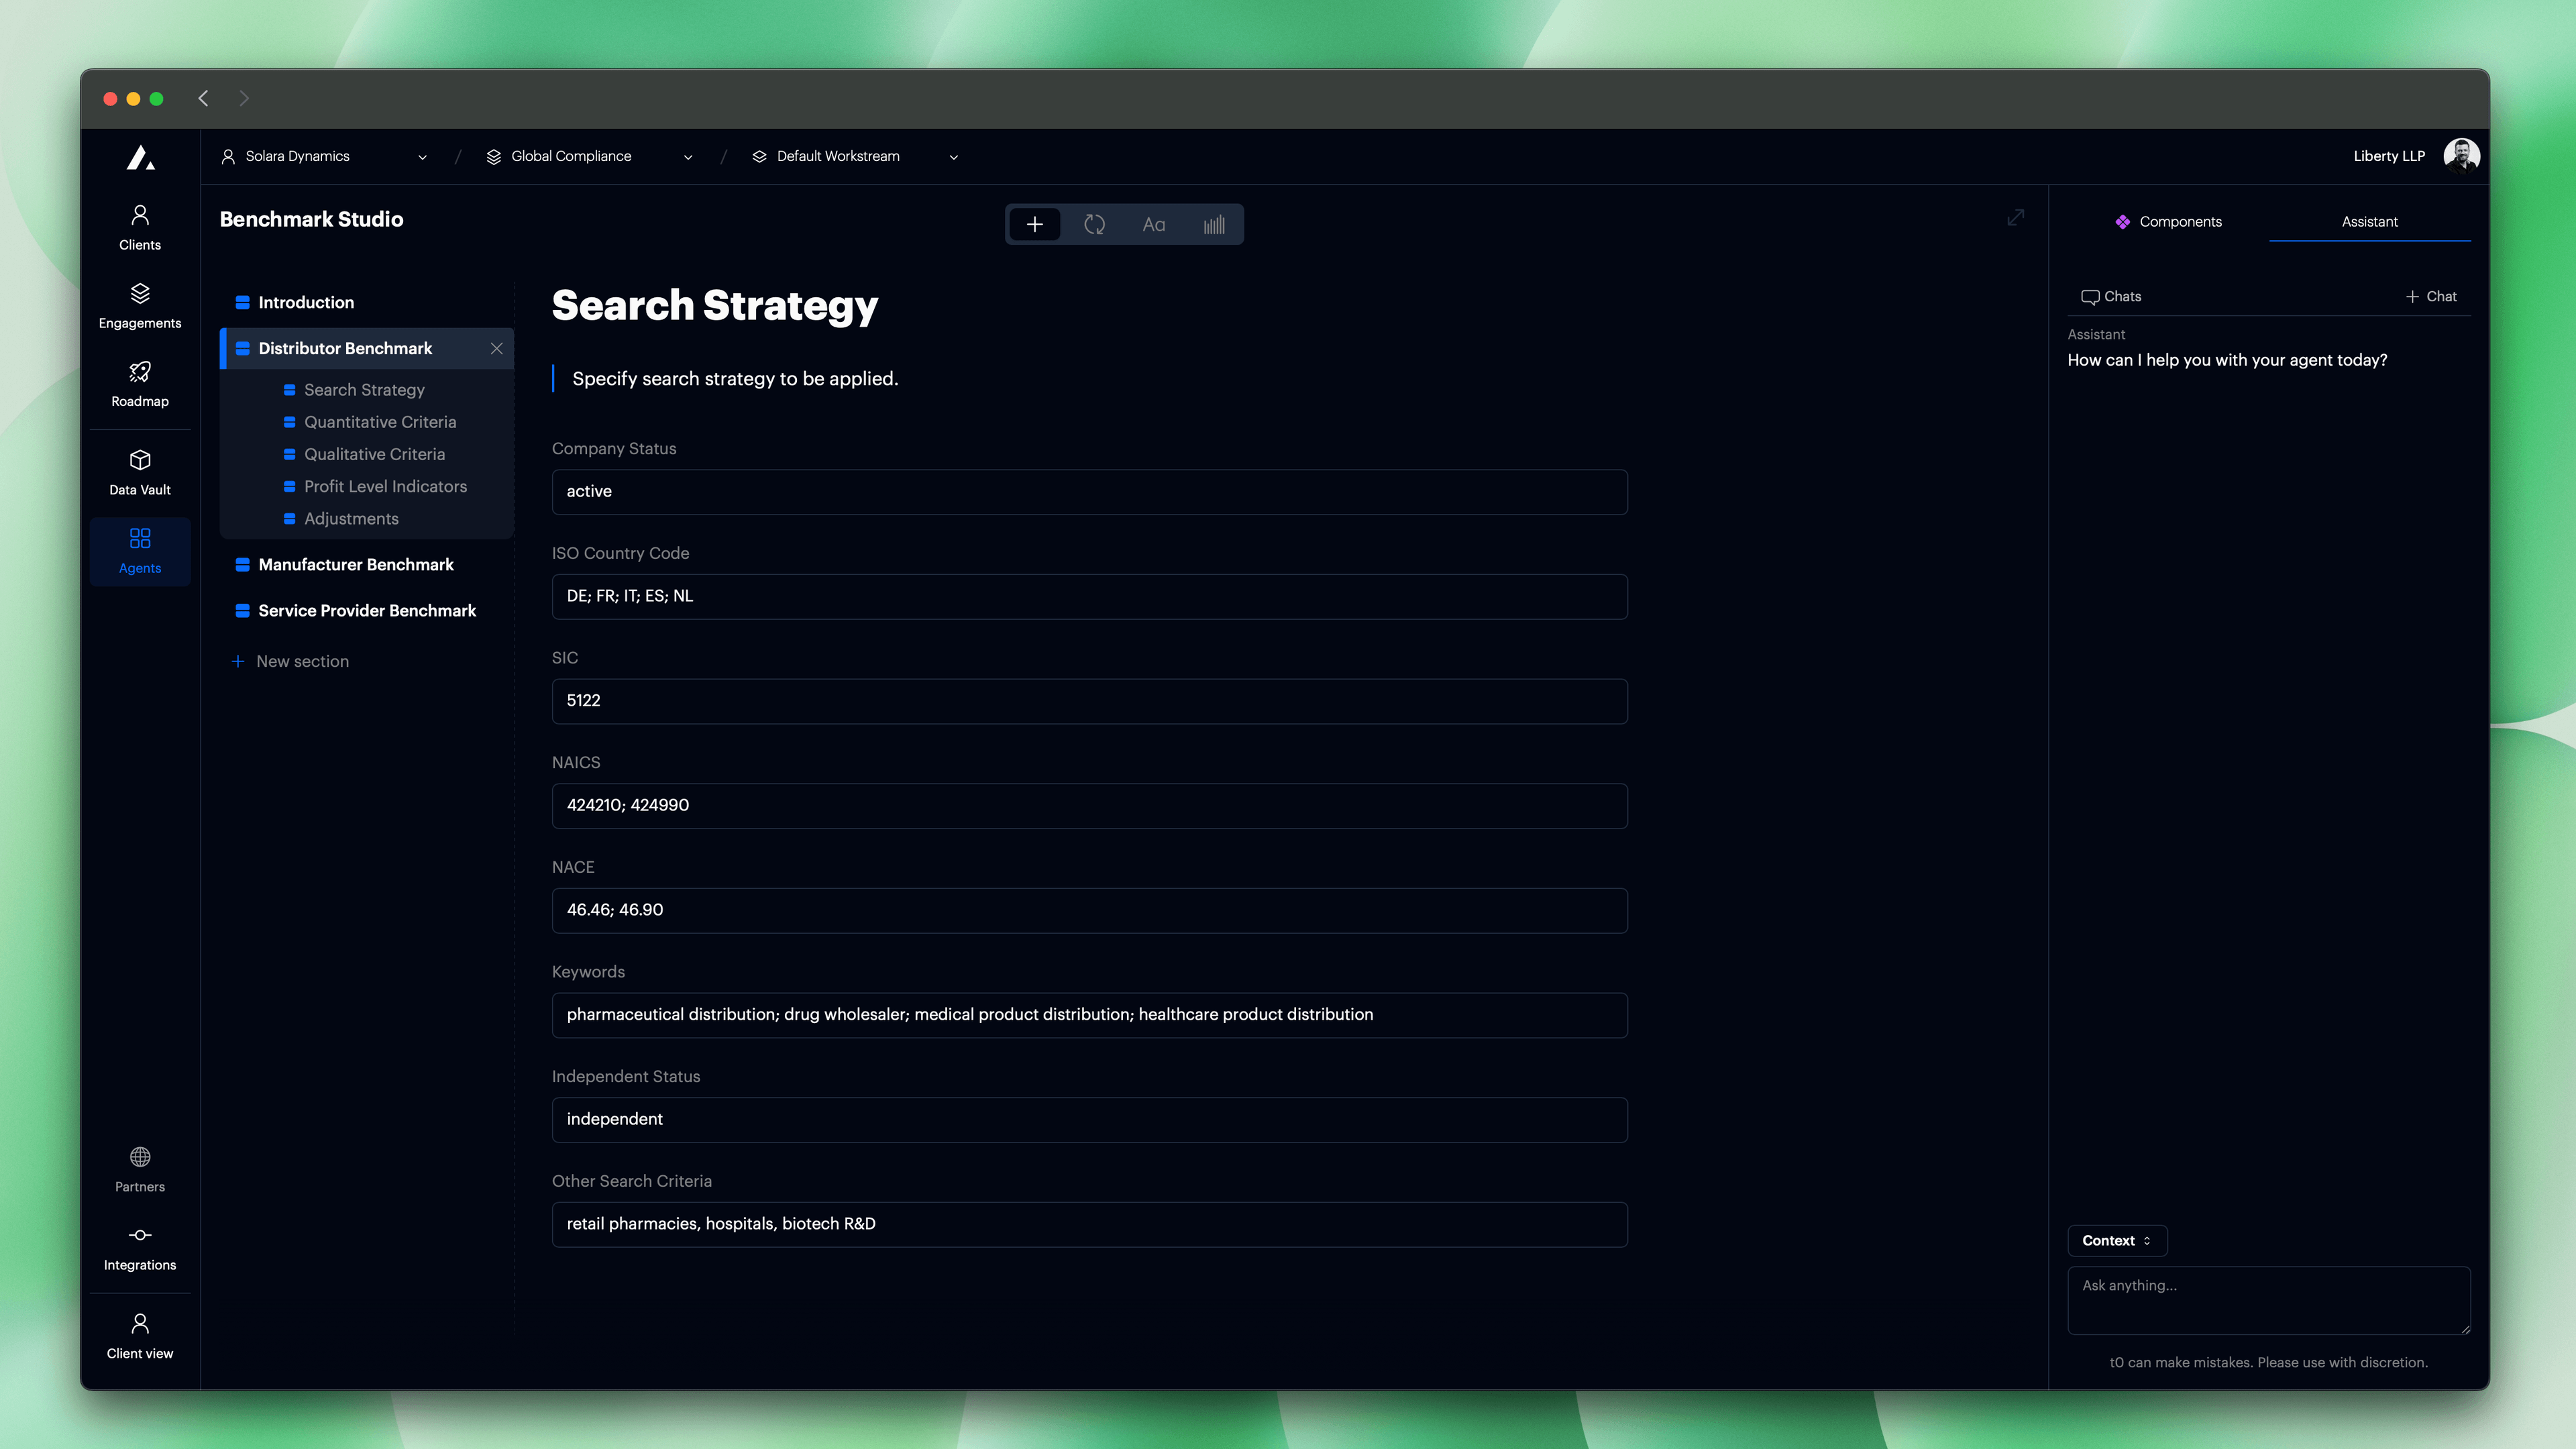Open the Roadmap section
The image size is (2576, 1449).
pos(139,382)
